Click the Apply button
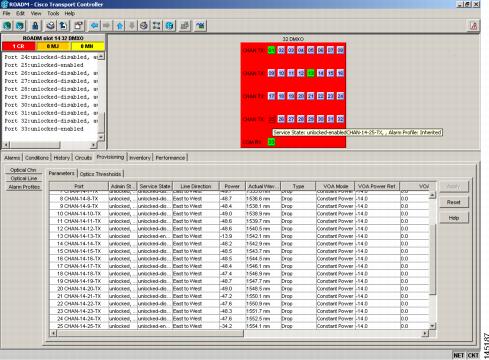Image resolution: width=489 pixels, height=360 pixels. tap(454, 186)
